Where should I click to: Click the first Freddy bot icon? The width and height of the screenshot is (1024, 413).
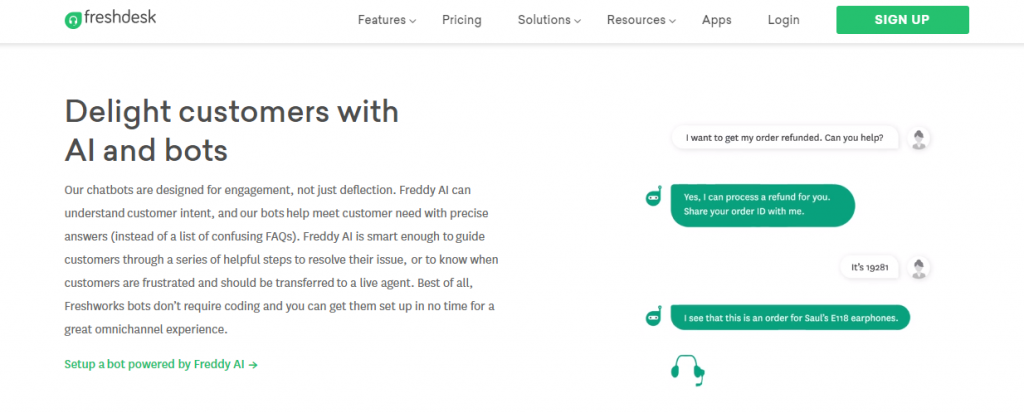[654, 196]
